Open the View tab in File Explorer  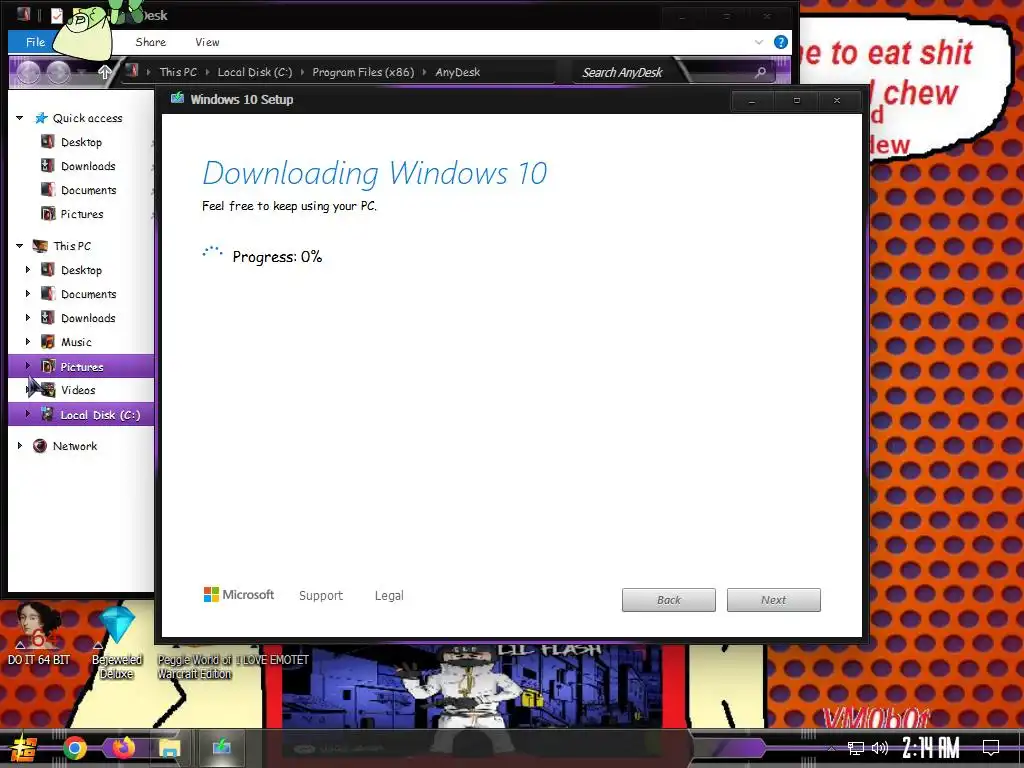pos(207,42)
